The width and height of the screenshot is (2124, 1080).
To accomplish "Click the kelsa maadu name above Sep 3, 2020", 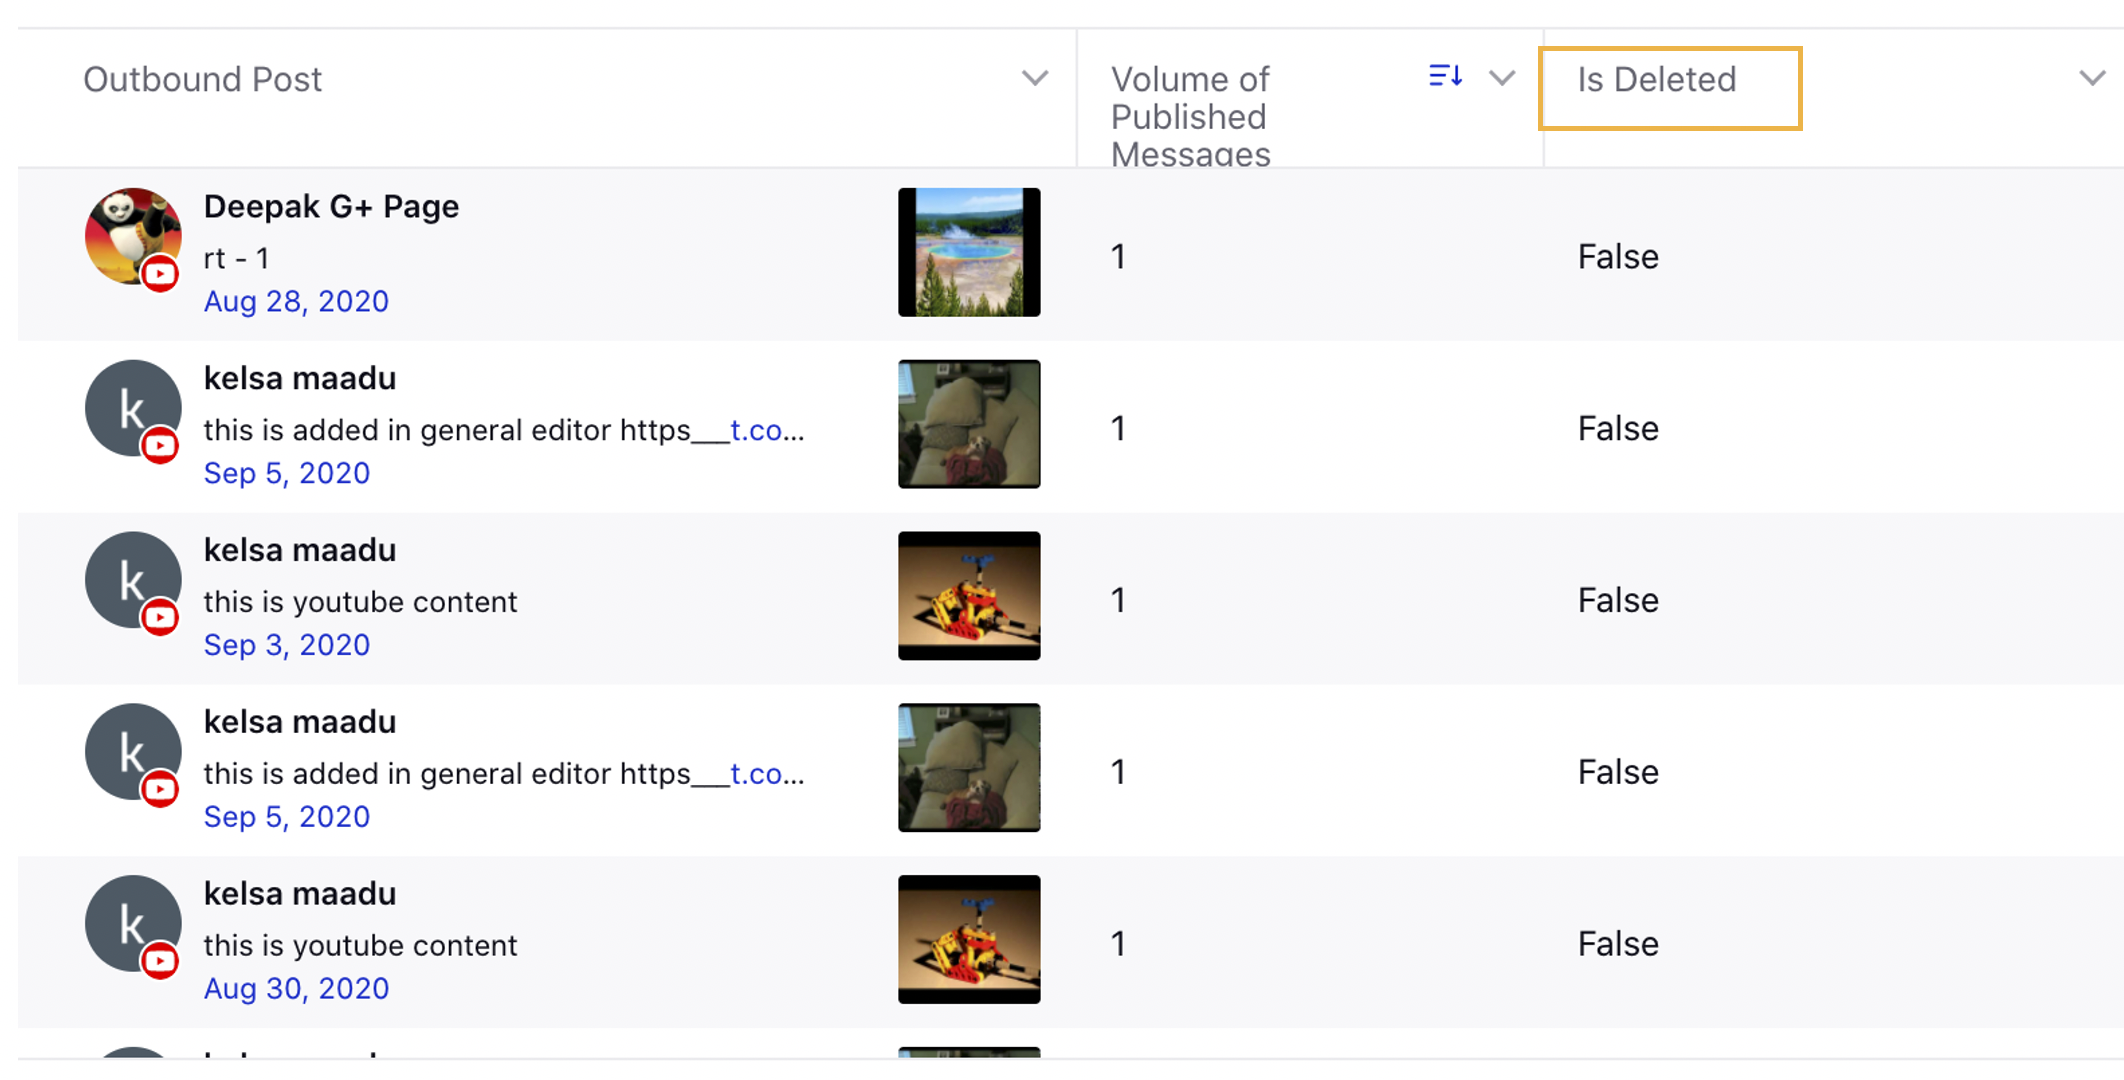I will pos(300,550).
